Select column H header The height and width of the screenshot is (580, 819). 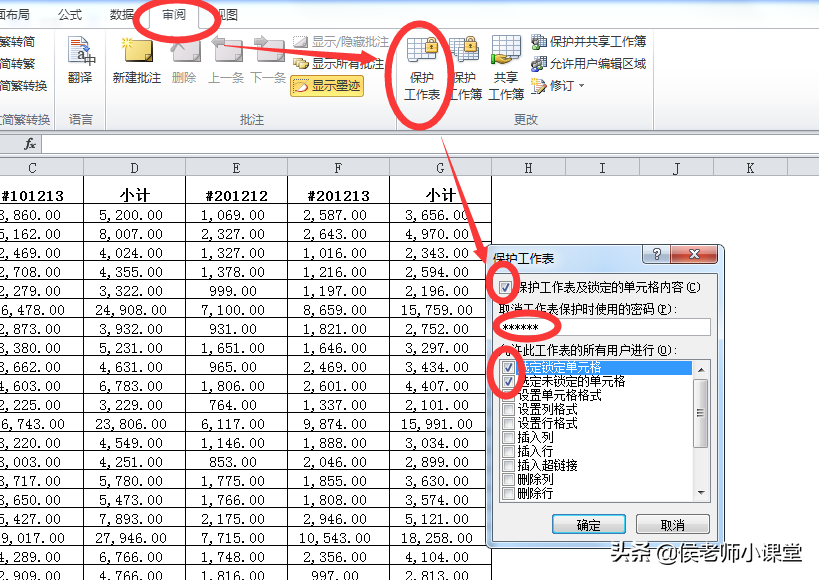point(528,168)
